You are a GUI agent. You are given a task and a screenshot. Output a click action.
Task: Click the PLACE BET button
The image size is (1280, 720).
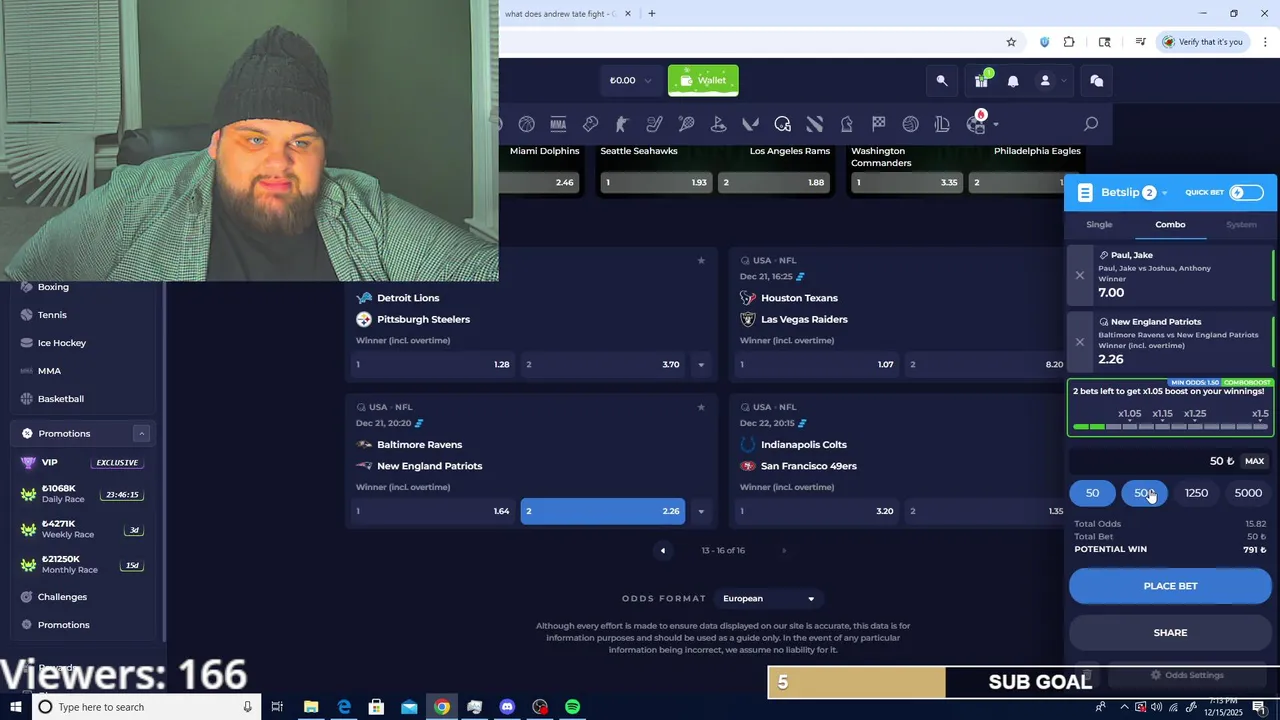point(1170,586)
